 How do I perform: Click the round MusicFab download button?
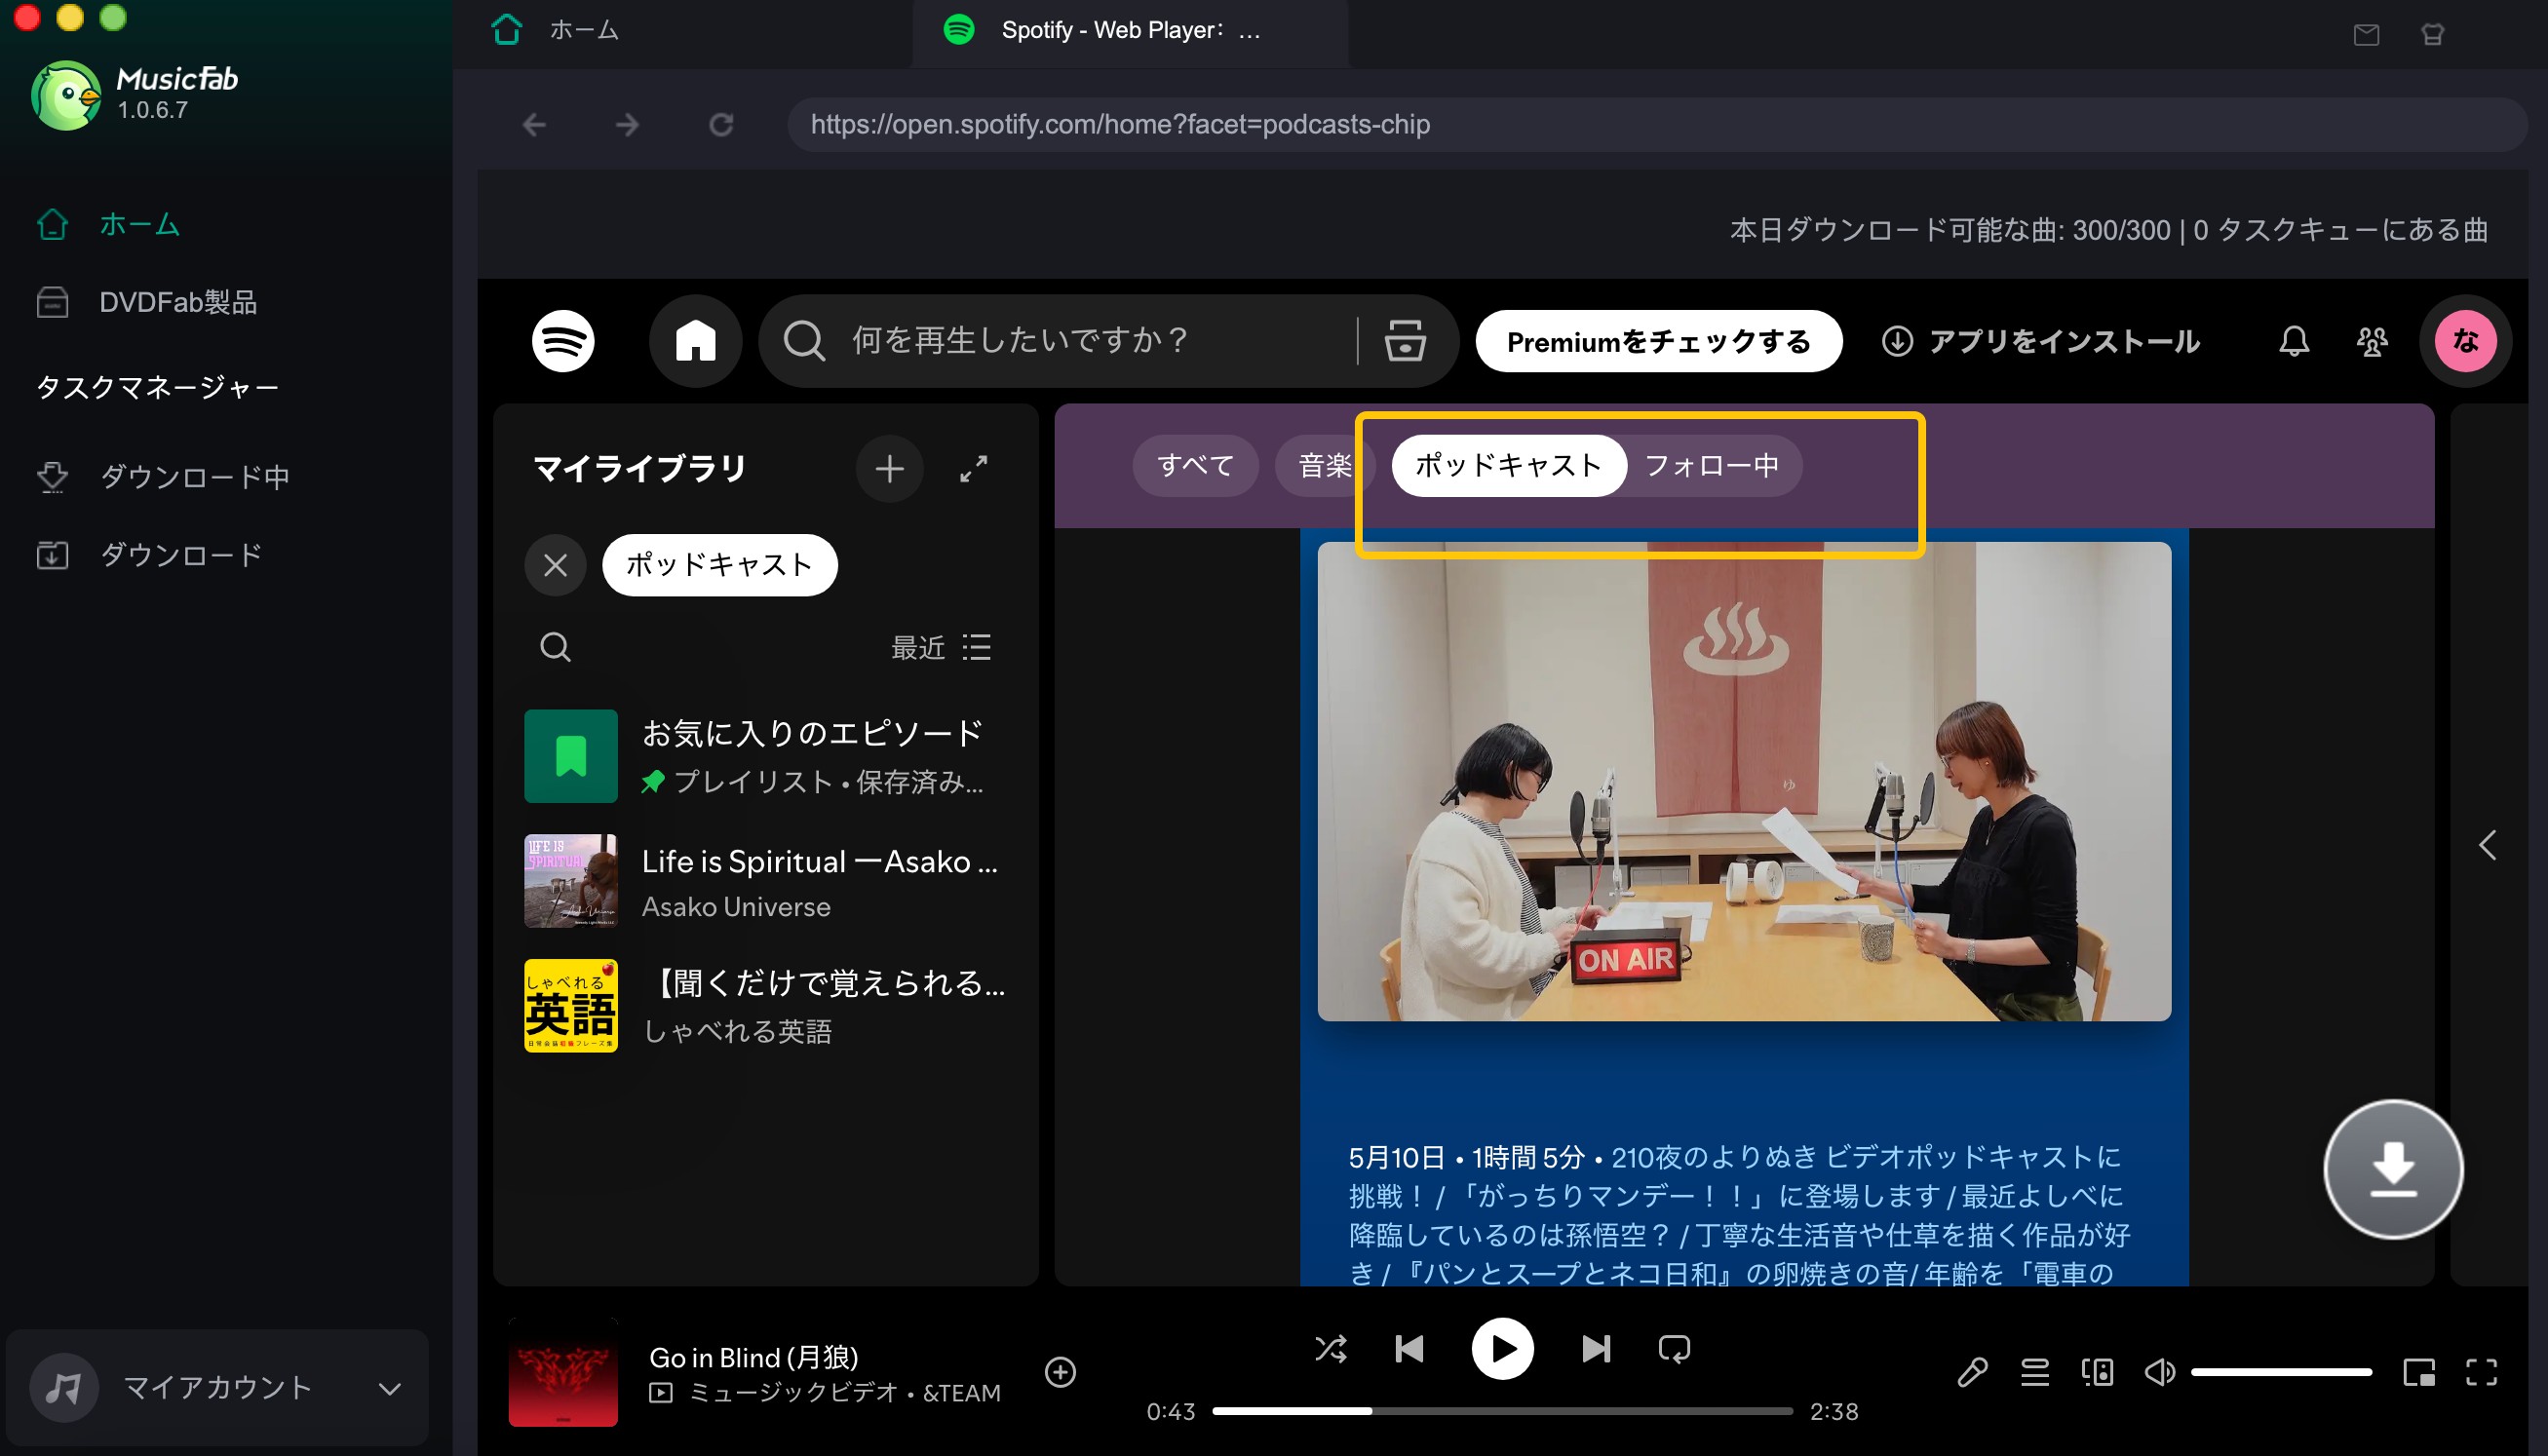[2393, 1170]
